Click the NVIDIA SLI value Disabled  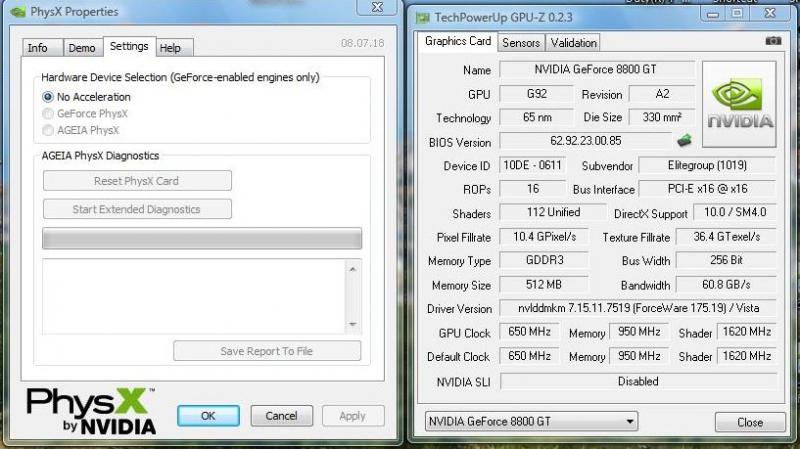pyautogui.click(x=638, y=381)
